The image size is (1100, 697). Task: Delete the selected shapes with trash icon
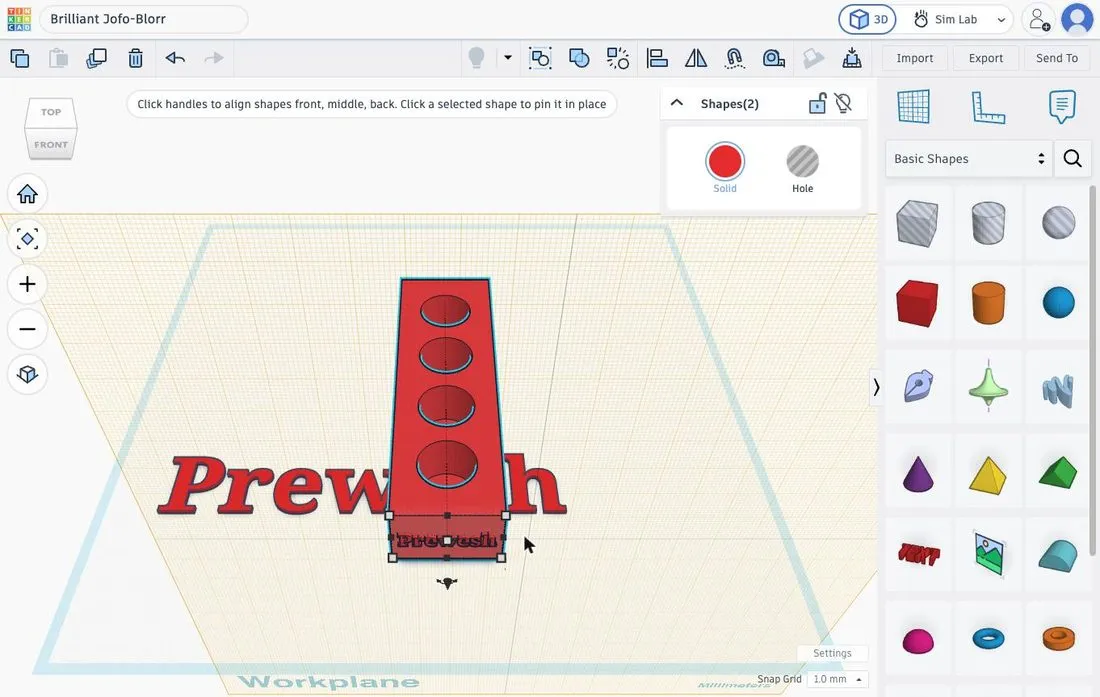[x=135, y=58]
